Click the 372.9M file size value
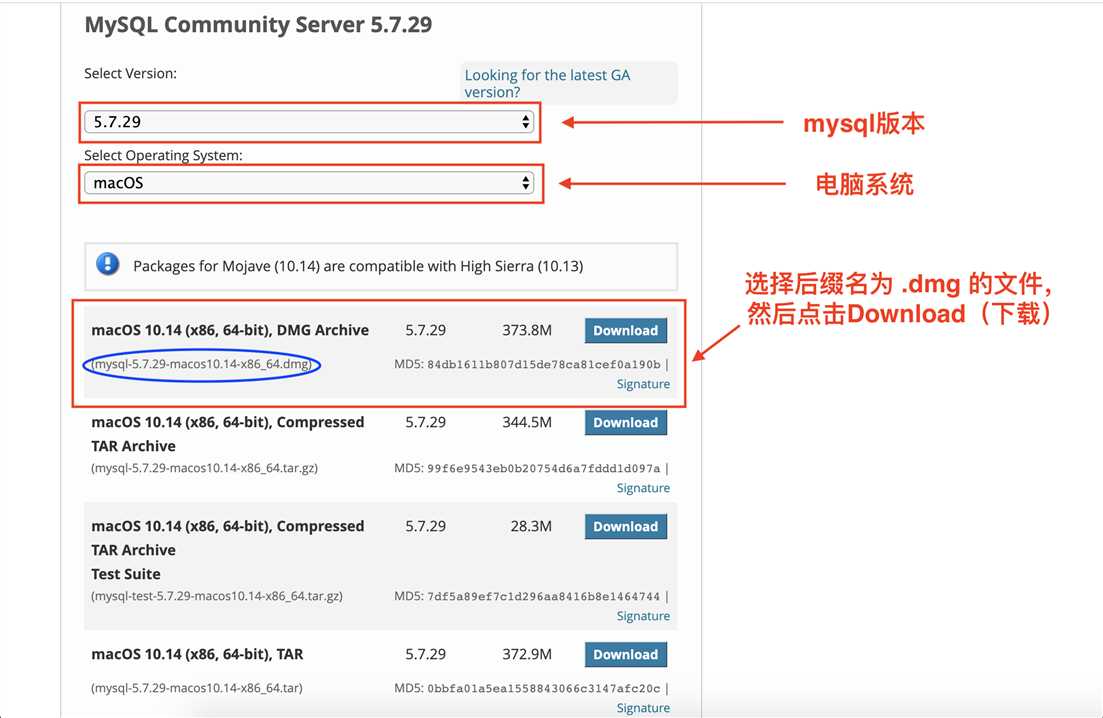The image size is (1103, 718). click(x=527, y=655)
